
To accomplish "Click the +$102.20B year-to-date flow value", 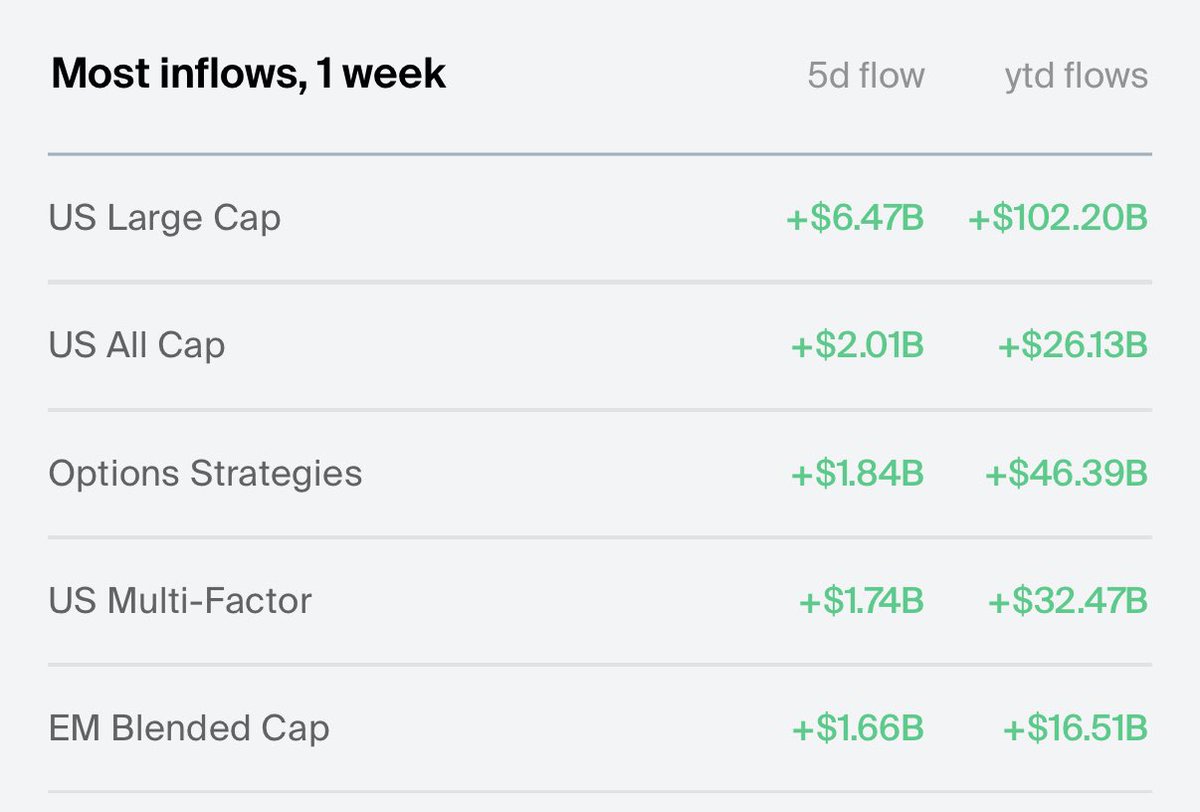I will coord(1058,218).
